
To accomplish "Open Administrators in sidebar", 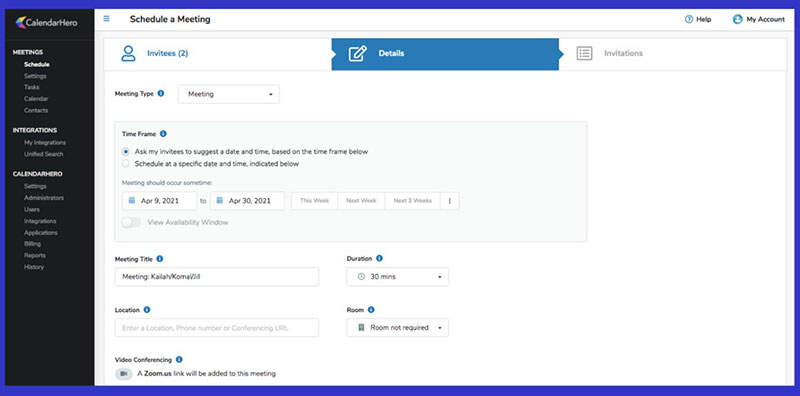I will 44,197.
